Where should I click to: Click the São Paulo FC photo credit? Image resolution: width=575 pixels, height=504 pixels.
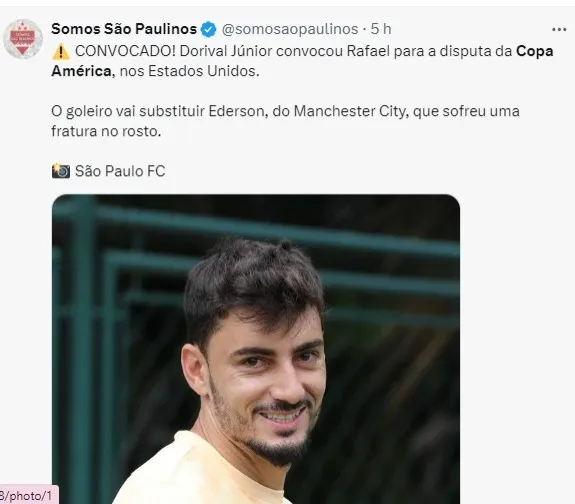(x=120, y=171)
